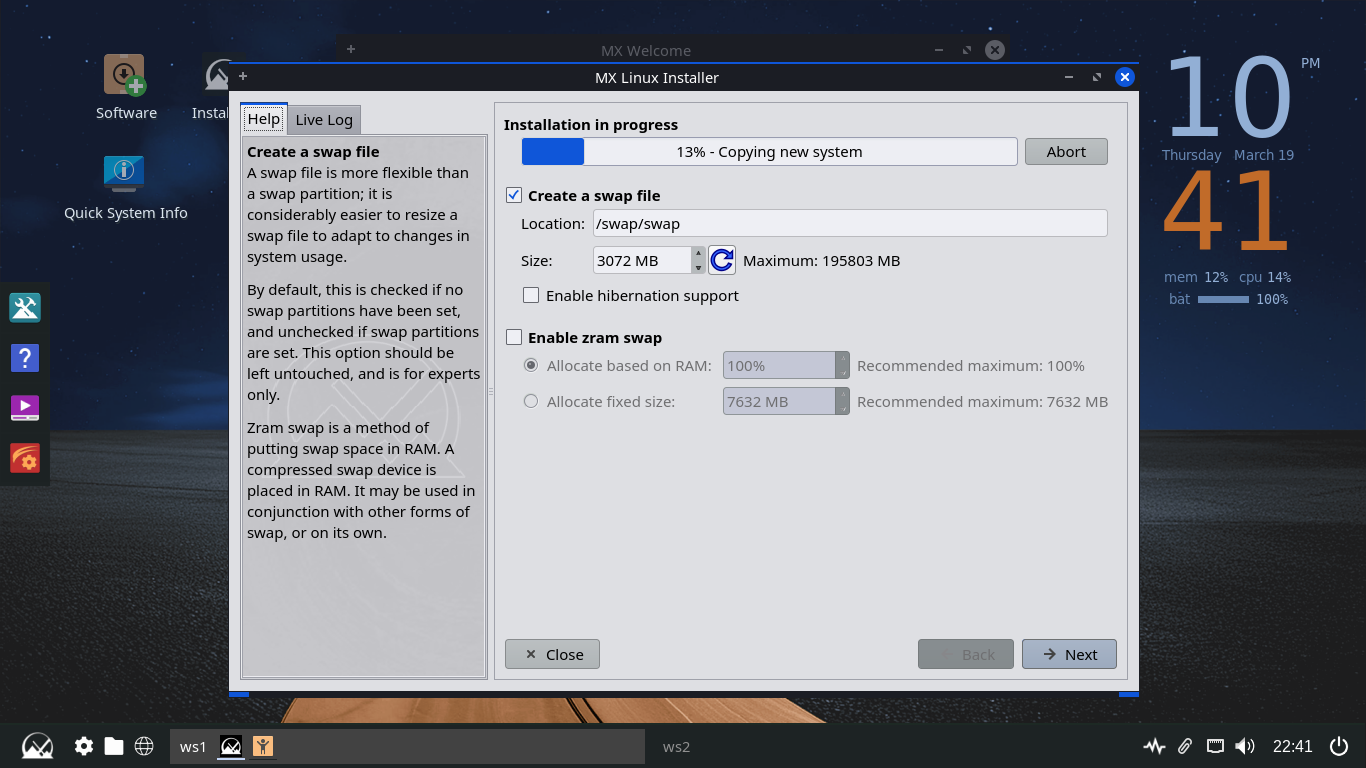Click the swap size reset refresh icon
The width and height of the screenshot is (1366, 768).
coord(722,261)
